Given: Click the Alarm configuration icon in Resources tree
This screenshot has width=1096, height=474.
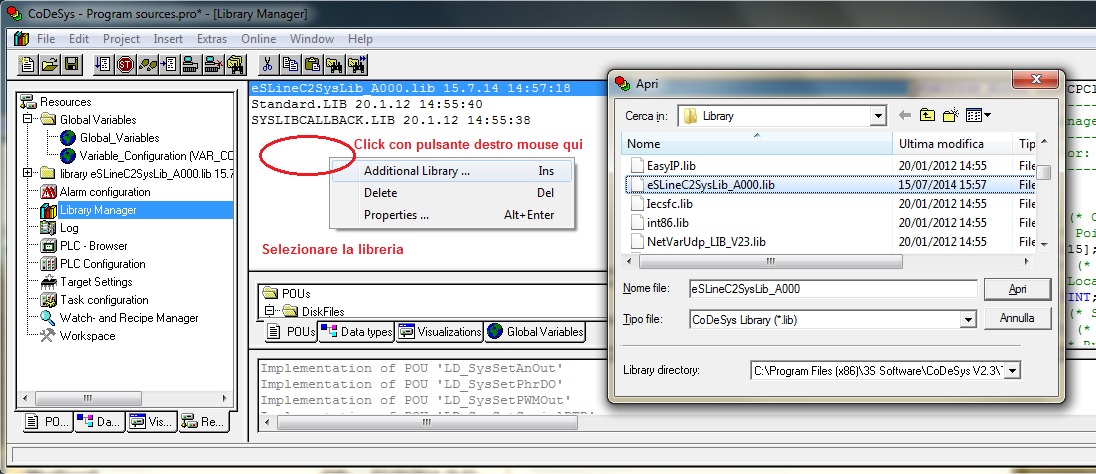Looking at the screenshot, I should point(48,192).
